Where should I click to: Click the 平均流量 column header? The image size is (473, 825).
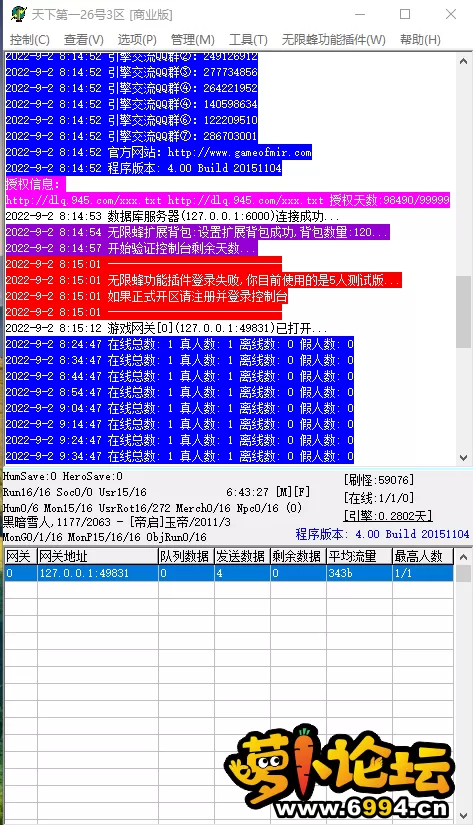coord(359,556)
